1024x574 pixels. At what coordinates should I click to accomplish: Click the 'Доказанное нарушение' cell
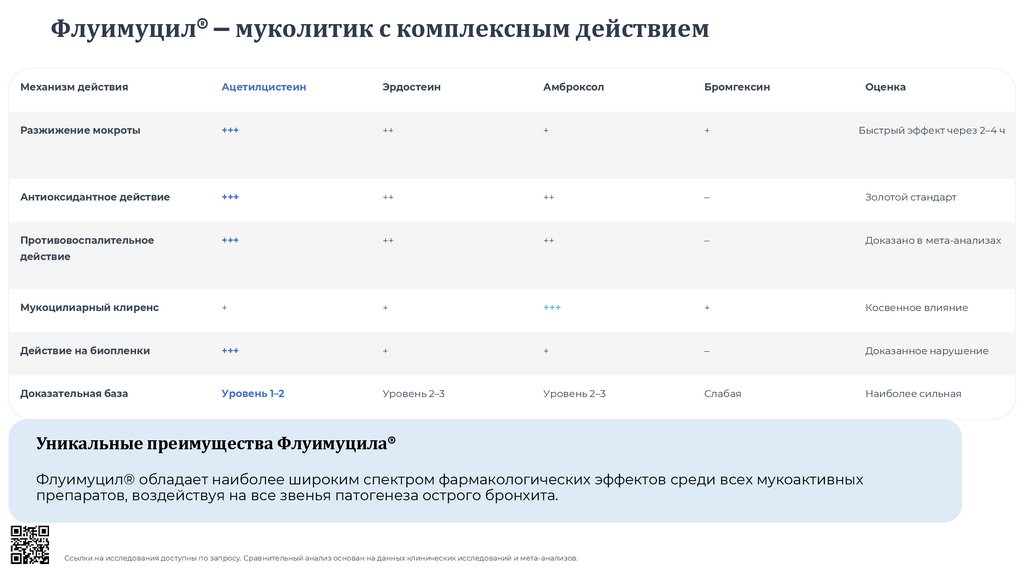pyautogui.click(x=926, y=351)
